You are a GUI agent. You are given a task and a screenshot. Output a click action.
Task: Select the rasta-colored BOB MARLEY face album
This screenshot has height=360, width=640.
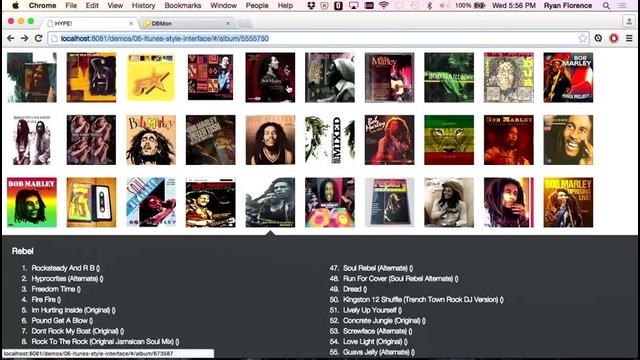(x=32, y=202)
